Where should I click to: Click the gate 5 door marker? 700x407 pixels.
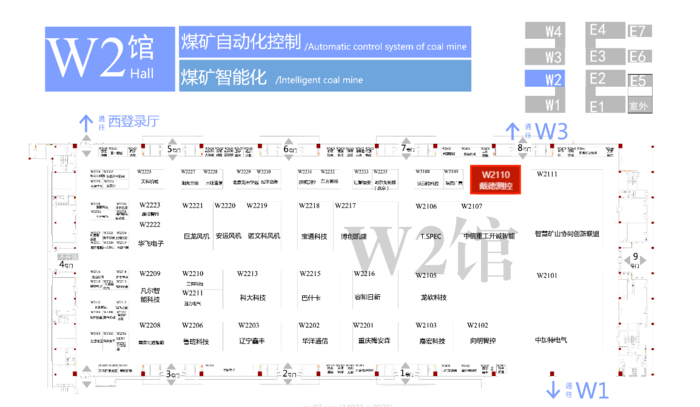pos(173,149)
